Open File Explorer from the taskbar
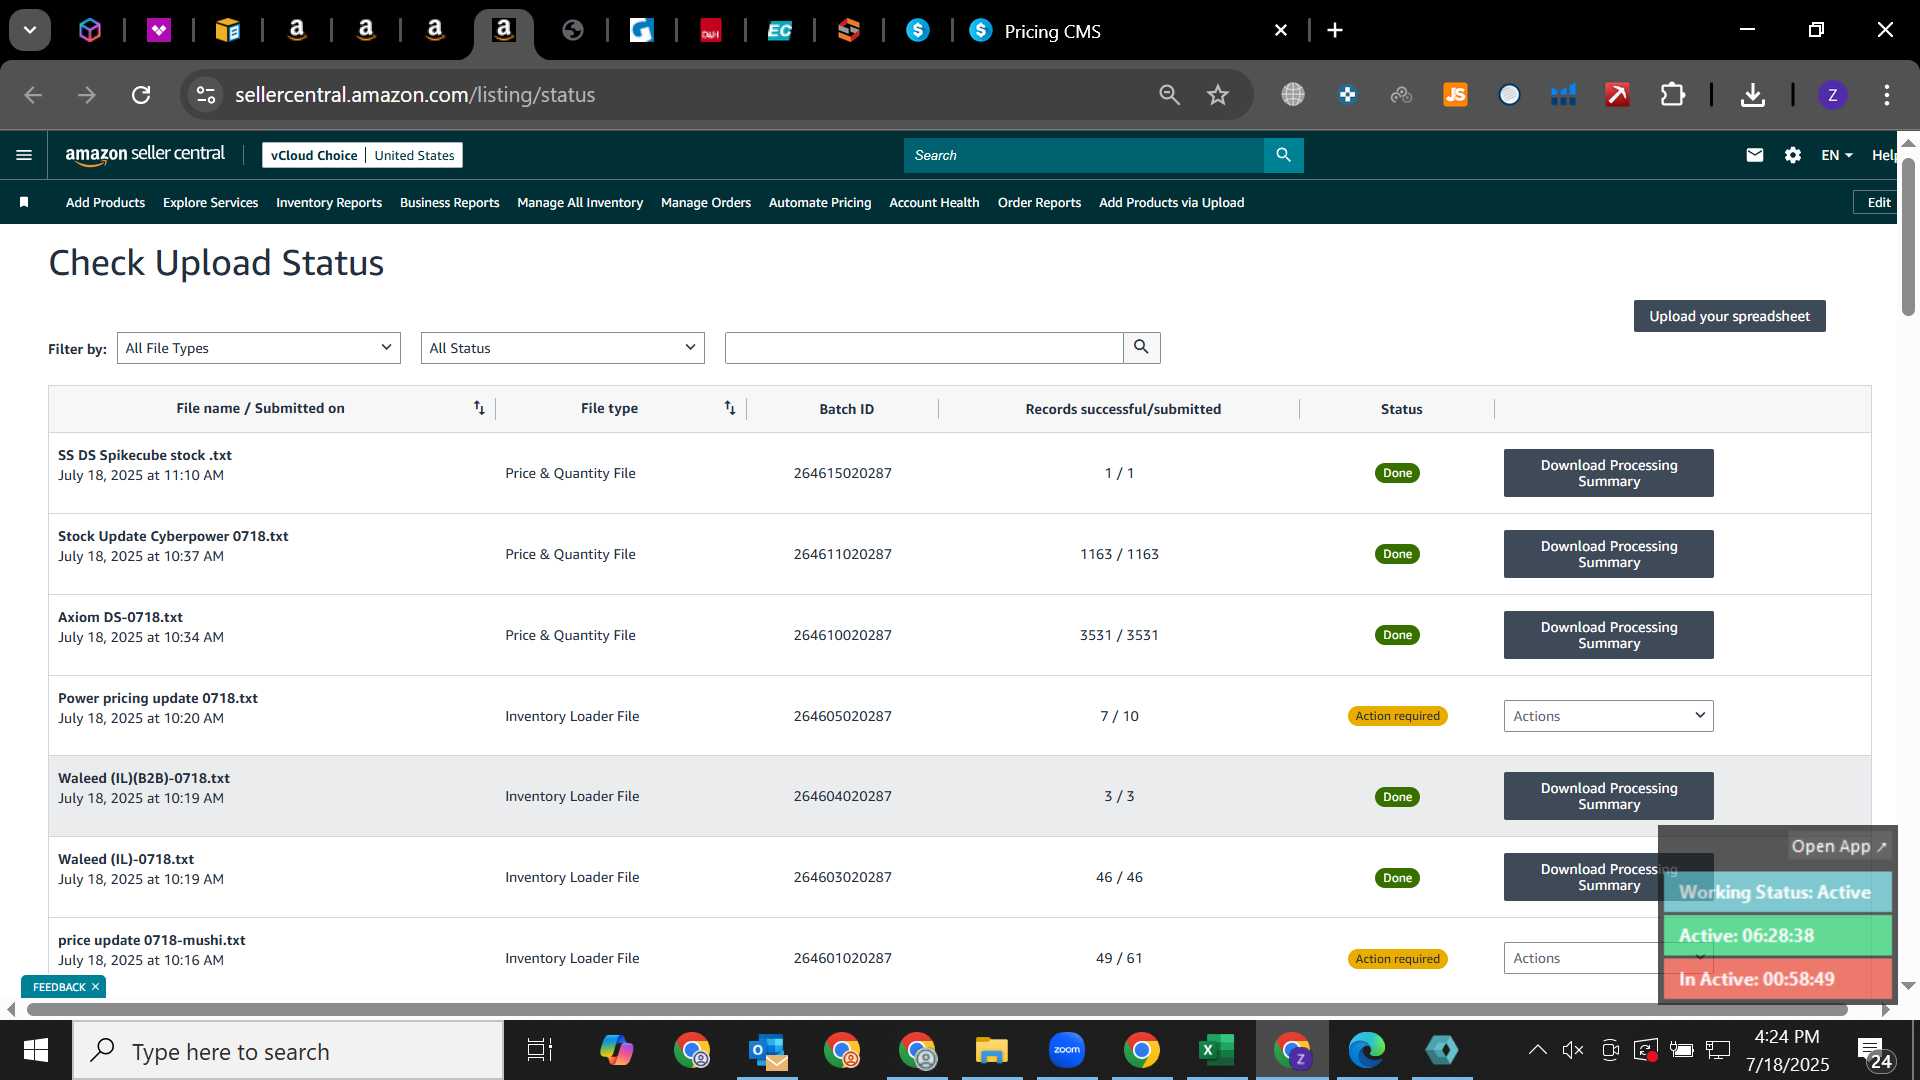The width and height of the screenshot is (1920, 1080). tap(991, 1050)
